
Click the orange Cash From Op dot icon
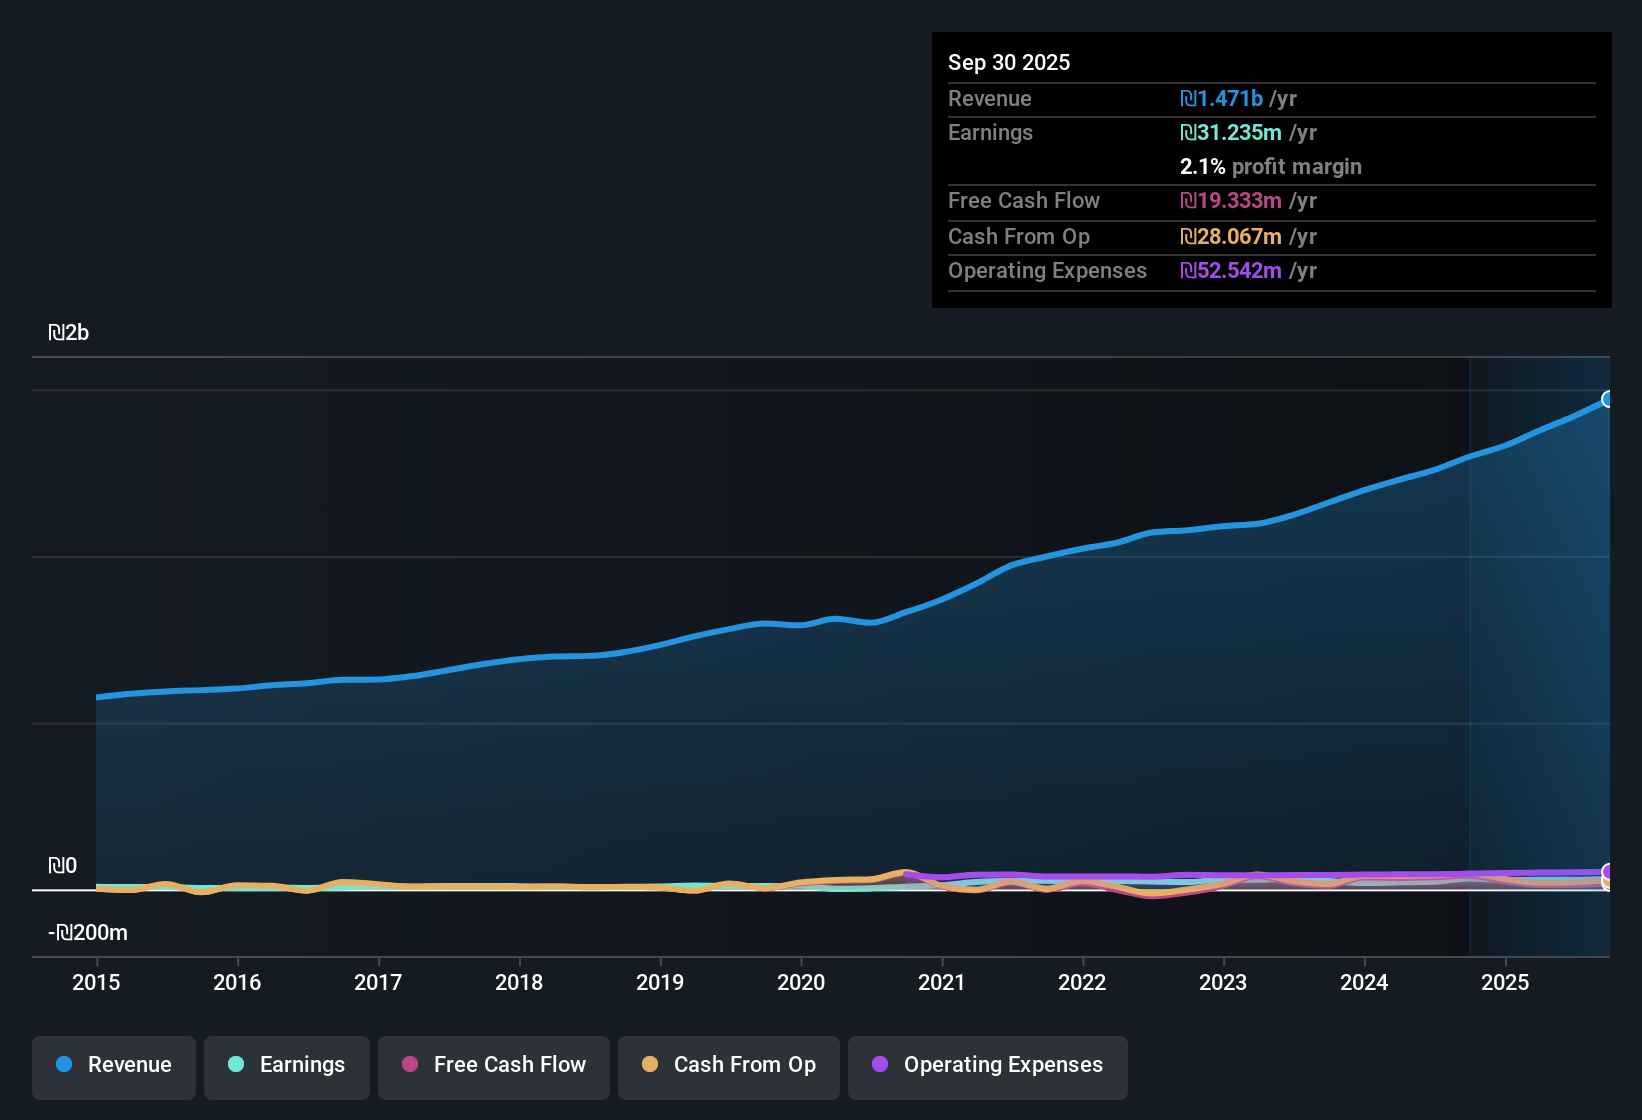(x=648, y=1065)
